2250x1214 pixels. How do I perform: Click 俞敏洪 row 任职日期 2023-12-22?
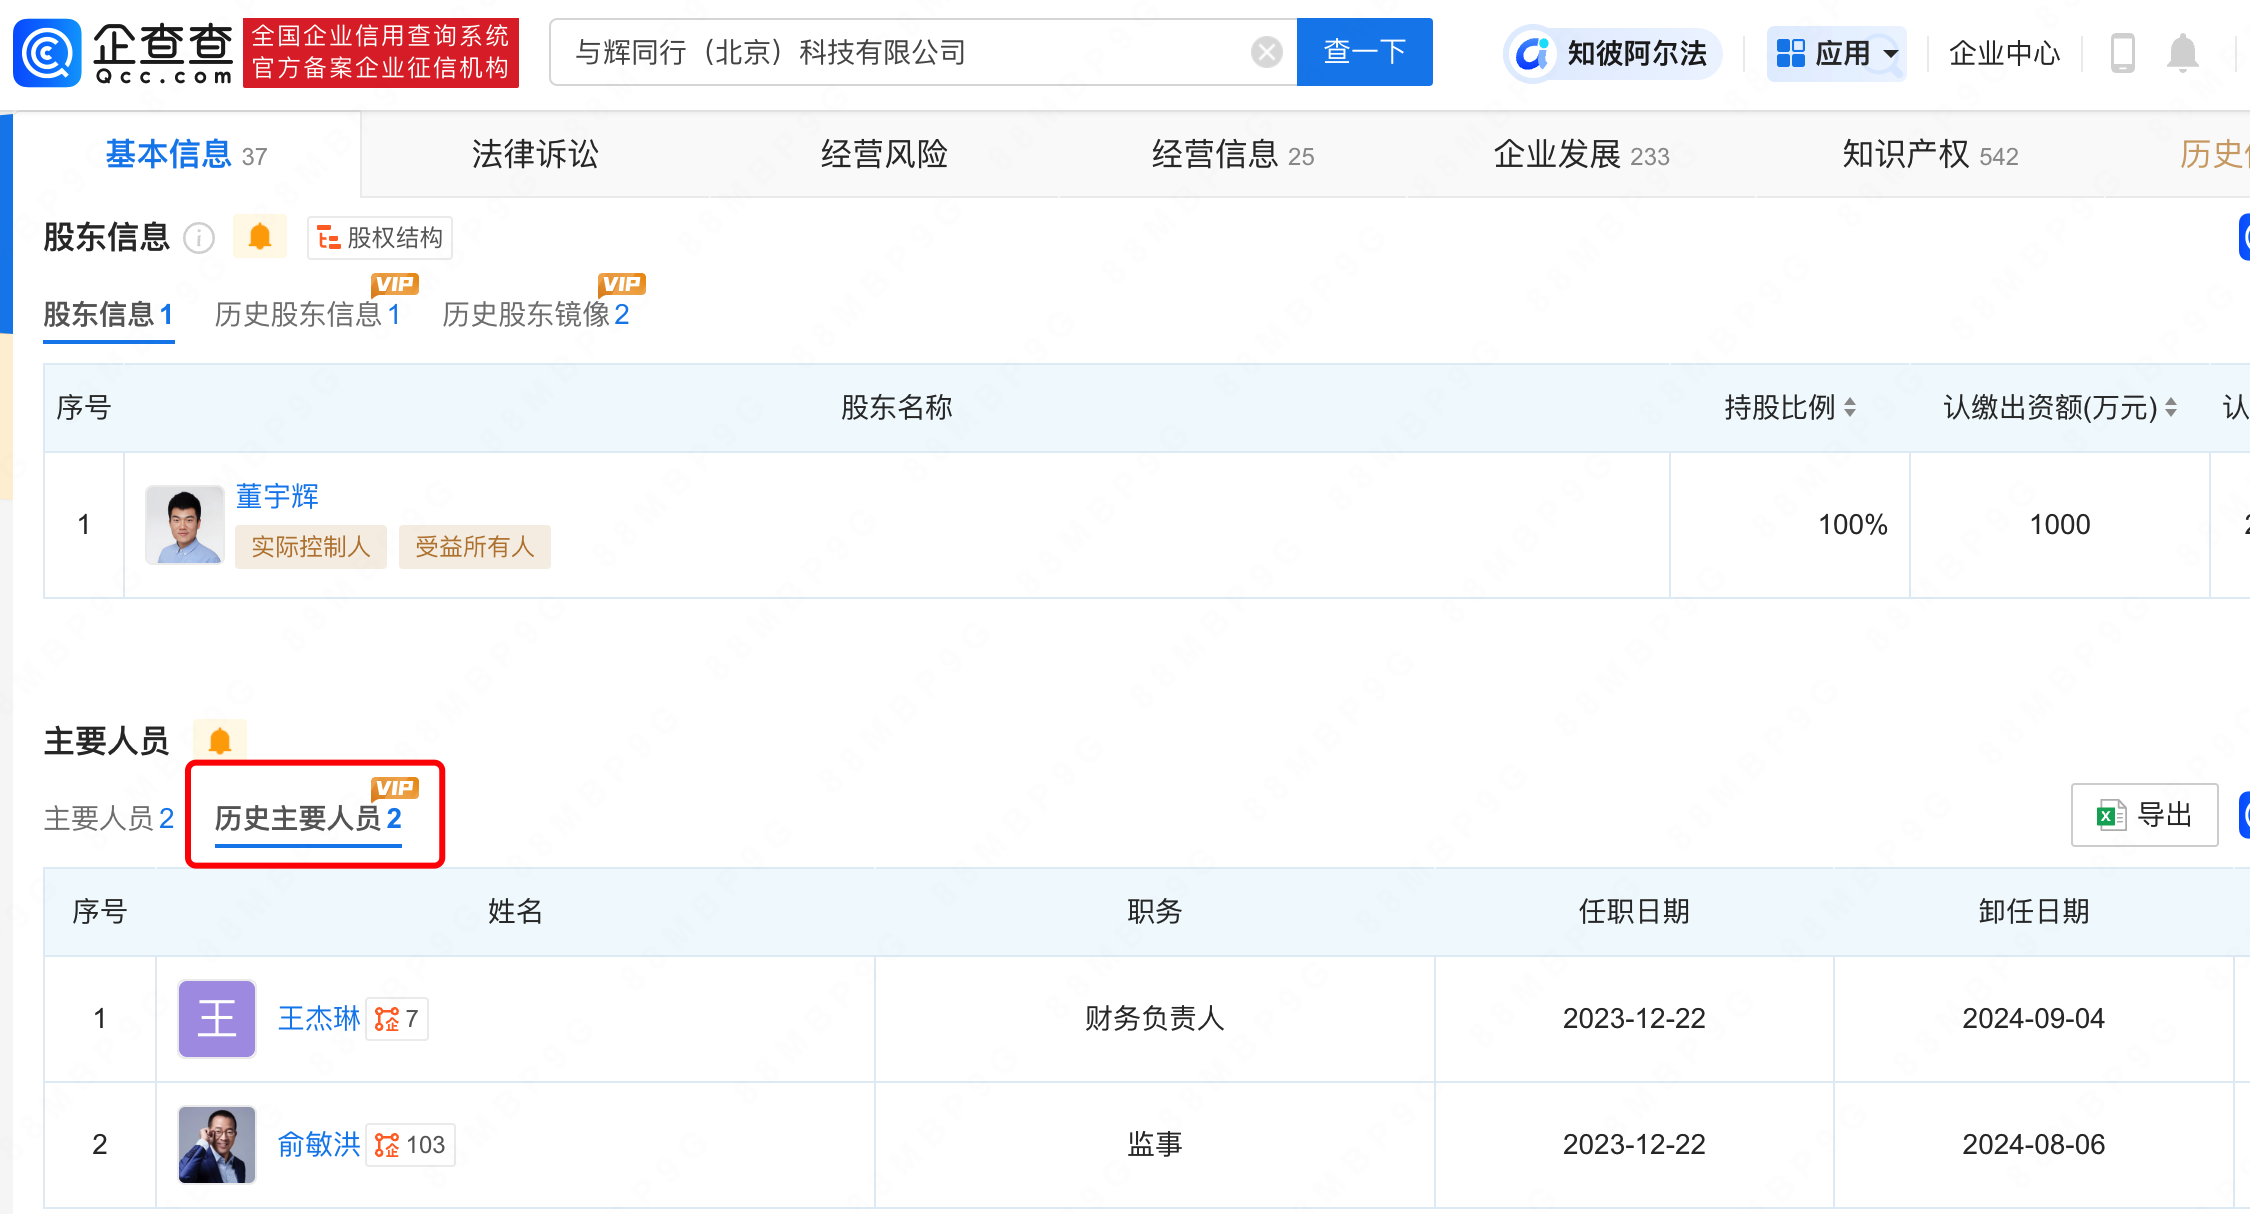click(x=1634, y=1145)
